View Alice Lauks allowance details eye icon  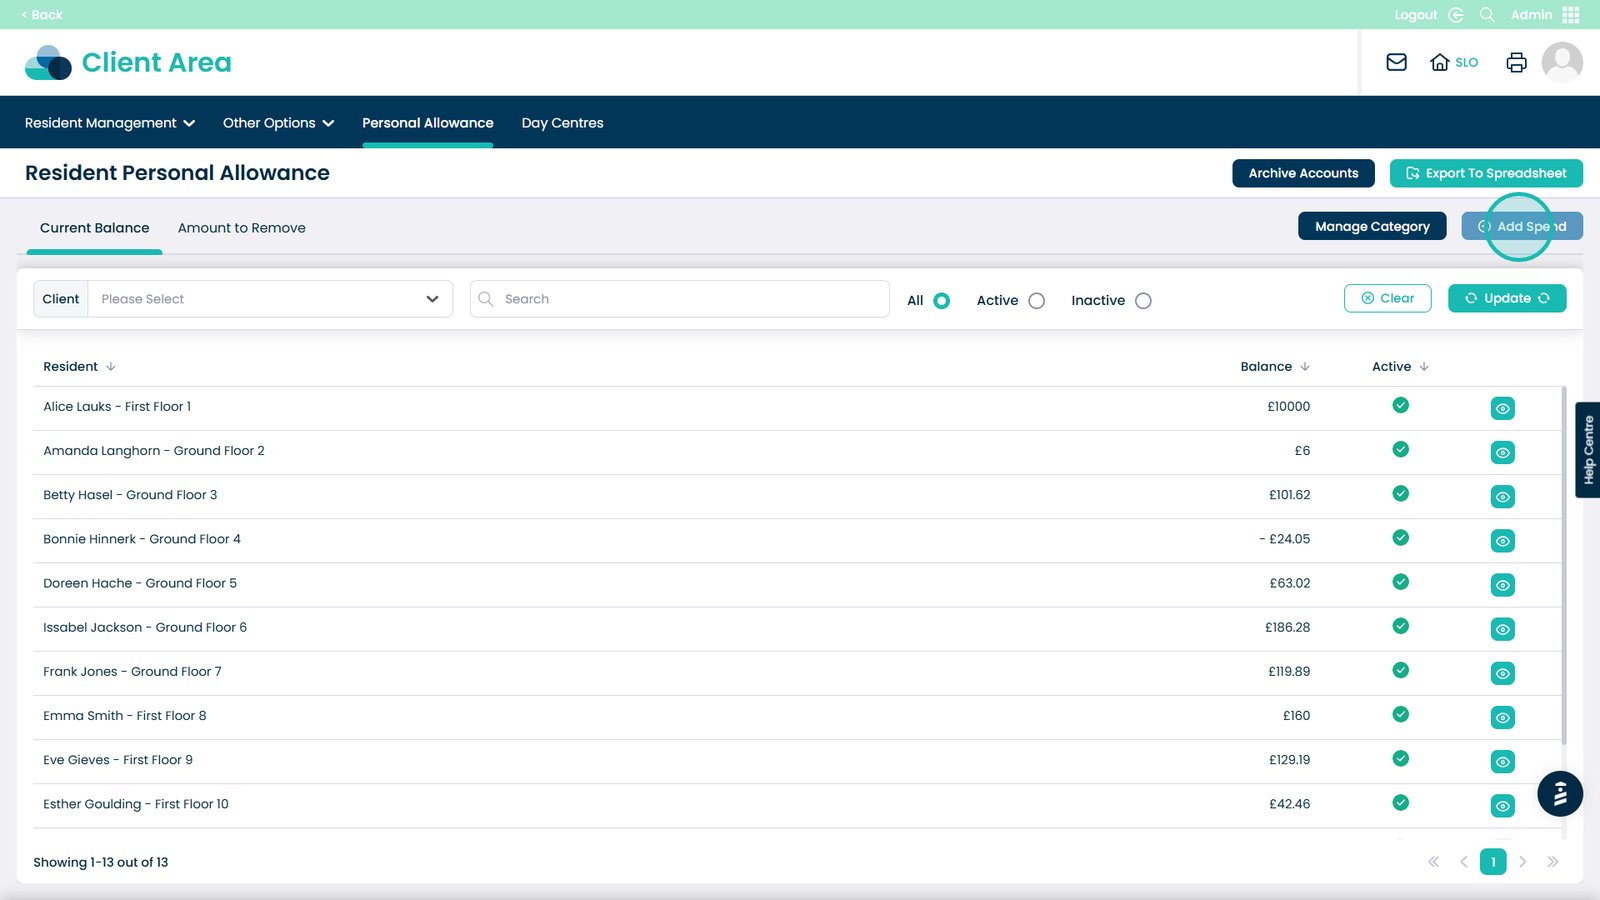point(1502,408)
